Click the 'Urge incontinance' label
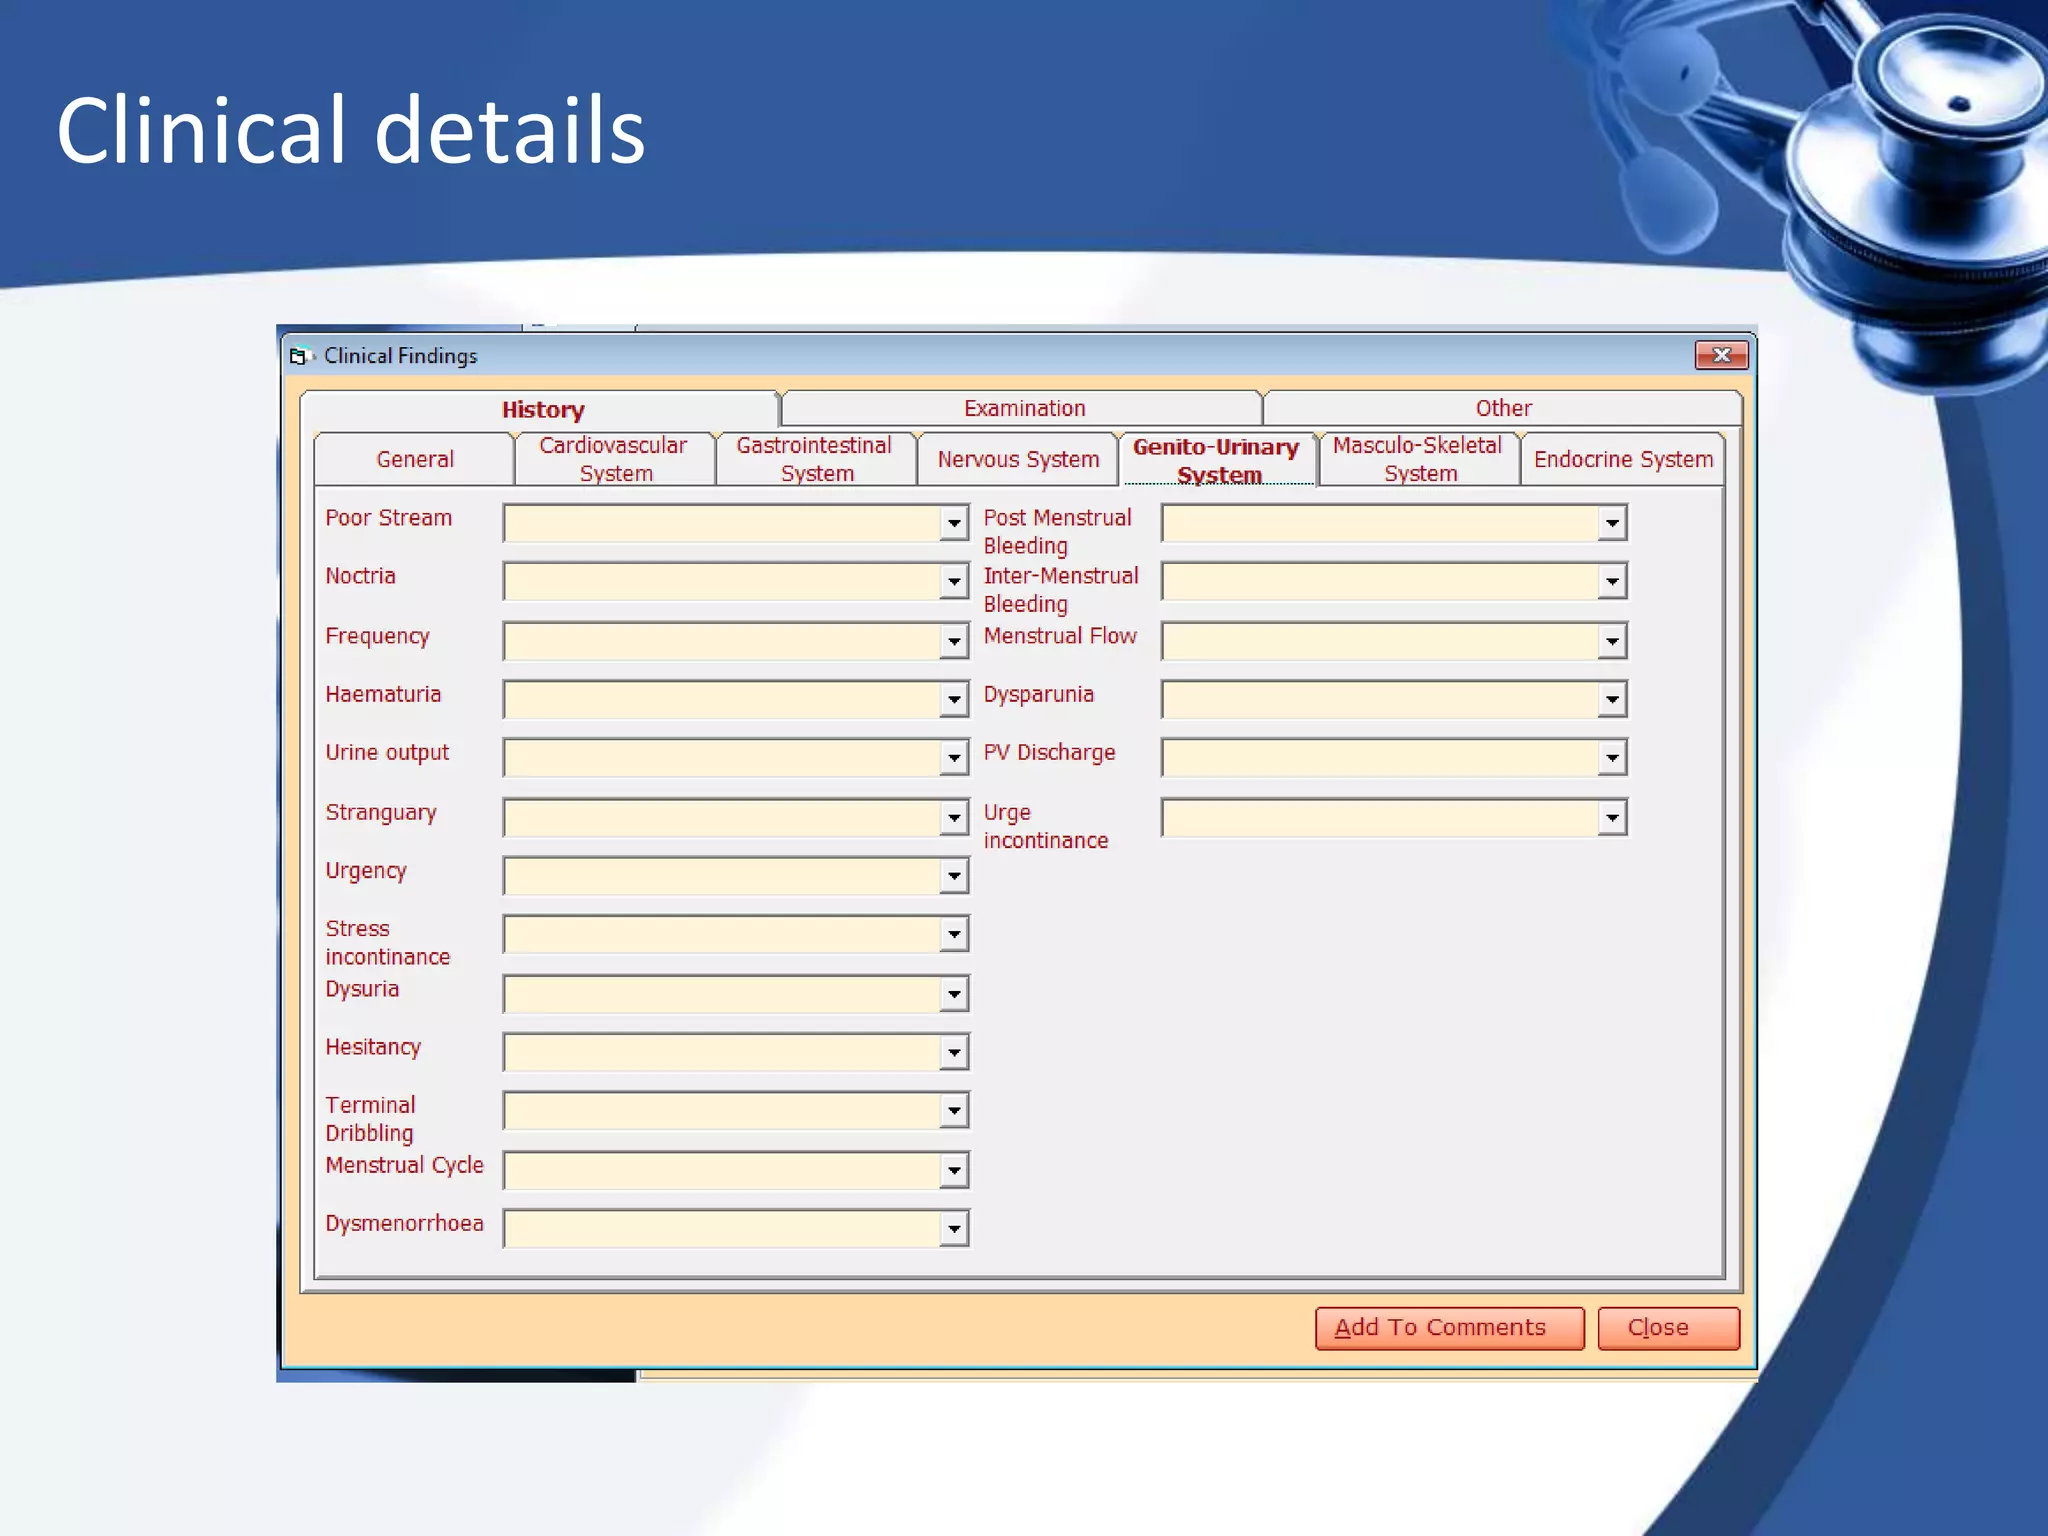The image size is (2048, 1536). click(x=1046, y=826)
